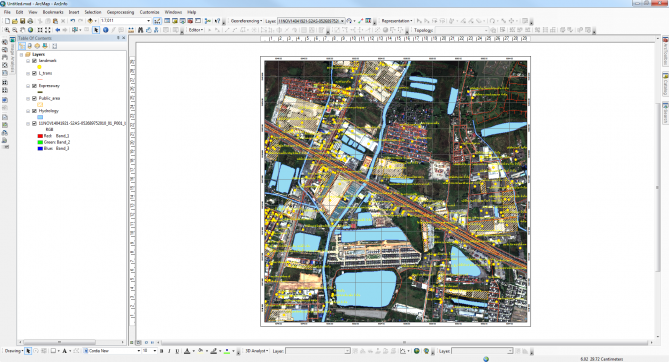669x362 pixels.
Task: Uncheck the L_trans layer visibility
Action: [34, 73]
